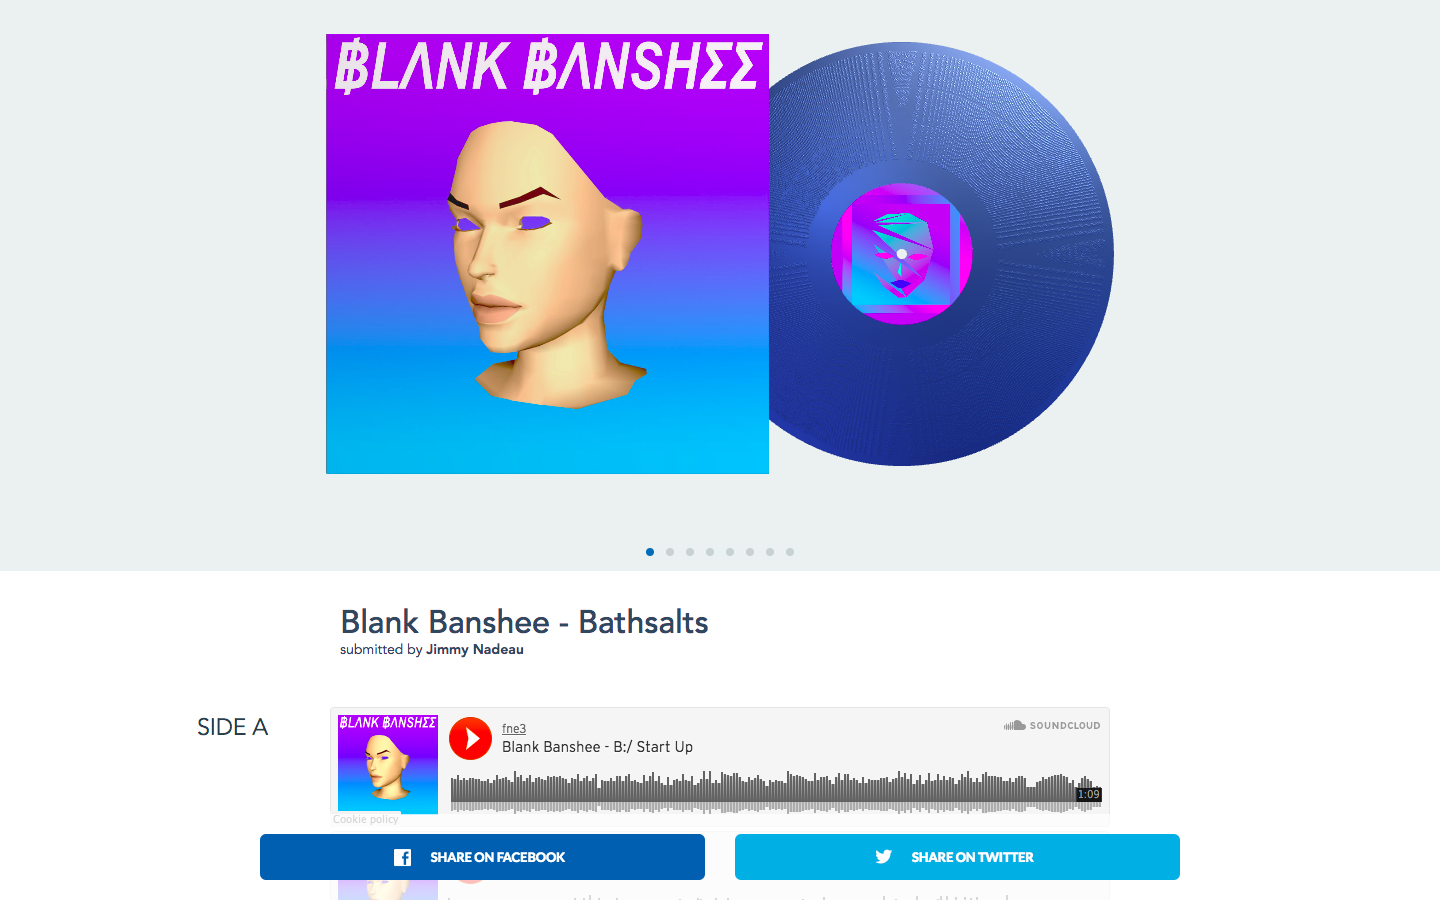The width and height of the screenshot is (1440, 900).
Task: Click the Blank Banshee album cover
Action: point(547,254)
